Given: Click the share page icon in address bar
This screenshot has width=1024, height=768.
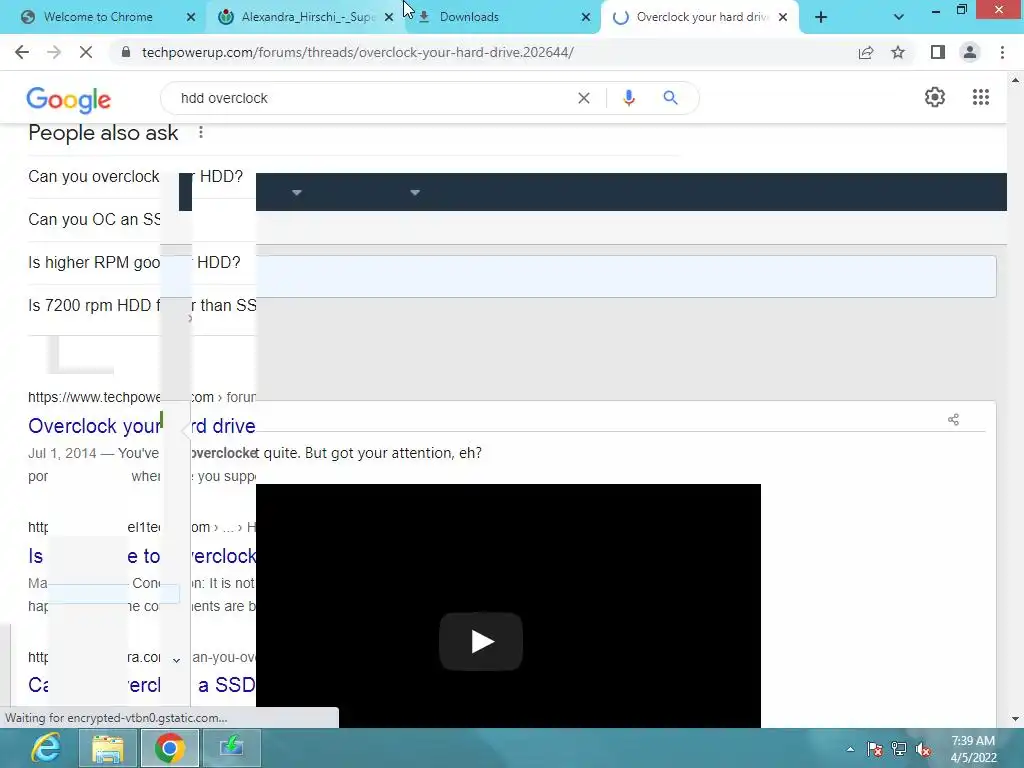Looking at the screenshot, I should (866, 52).
